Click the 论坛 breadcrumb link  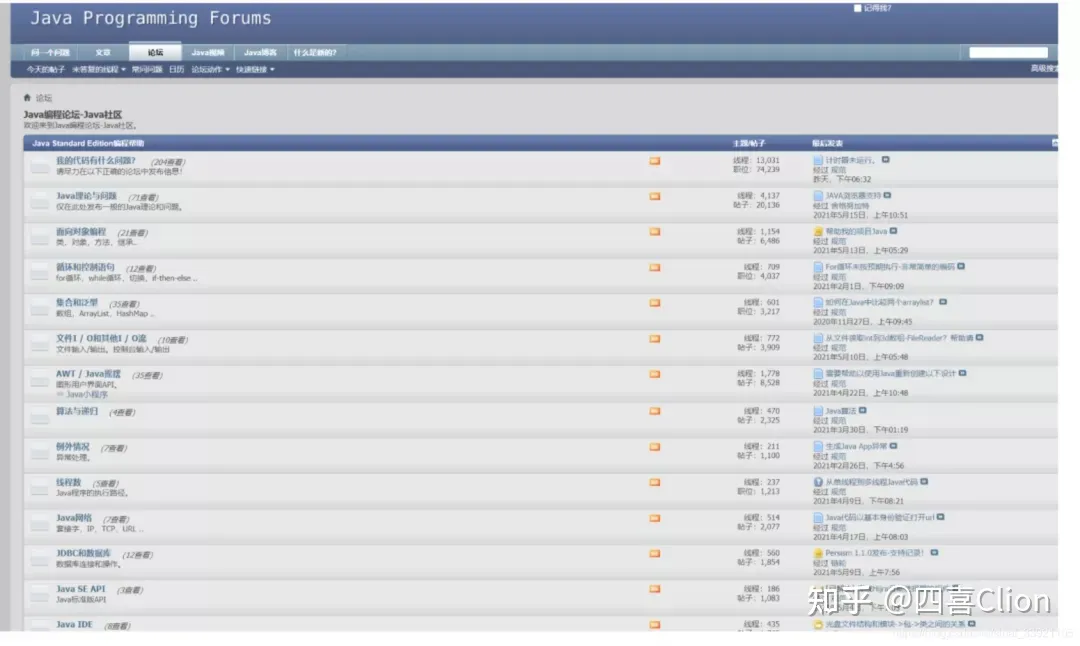click(x=44, y=98)
